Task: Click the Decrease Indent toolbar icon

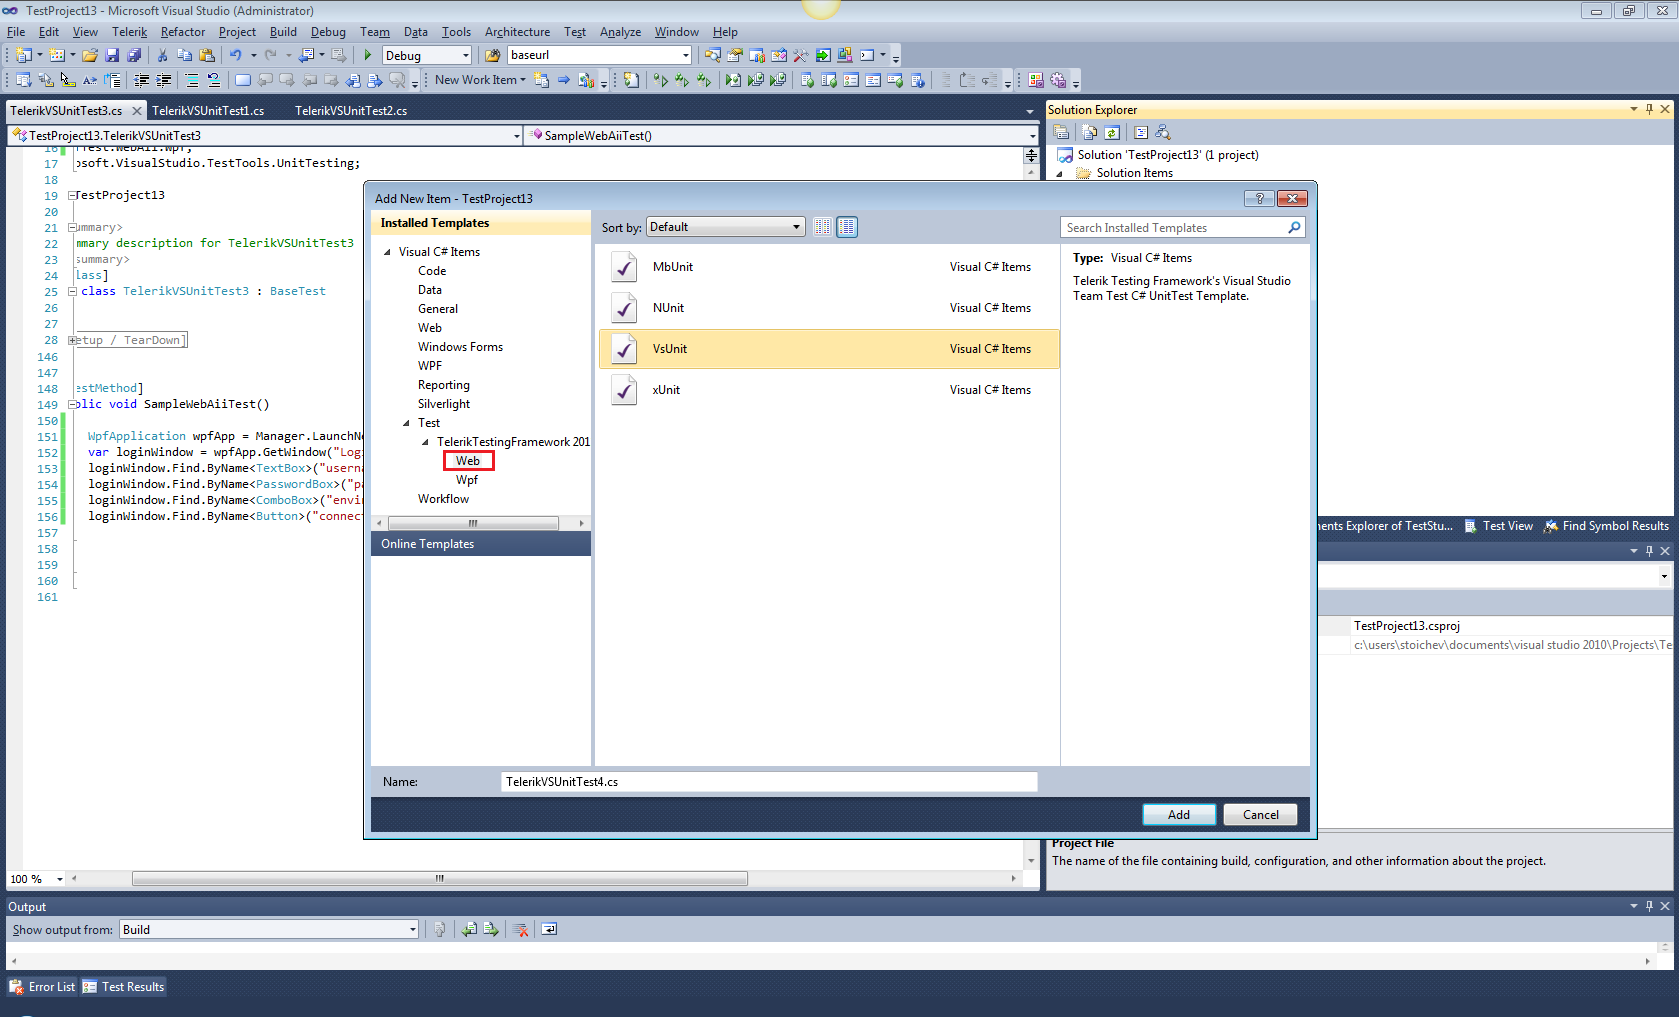Action: click(141, 80)
